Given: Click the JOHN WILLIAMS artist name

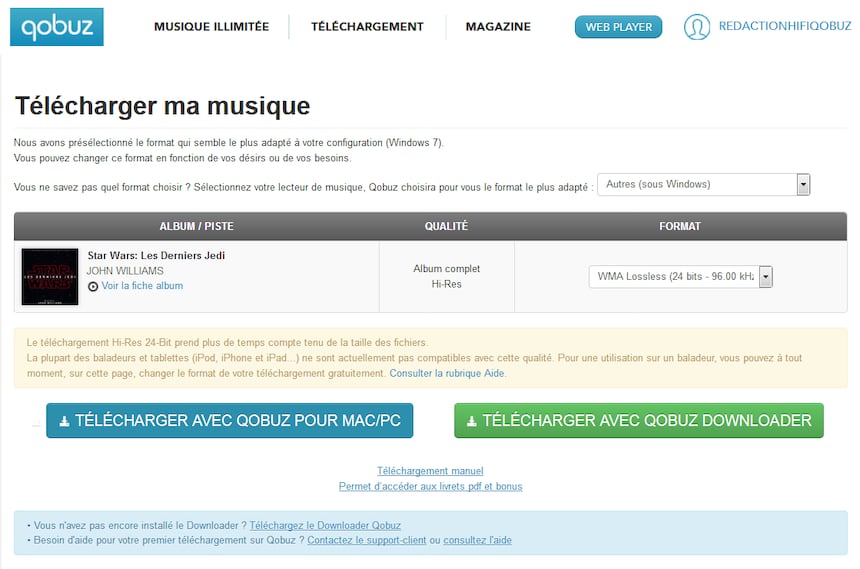Looking at the screenshot, I should point(125,271).
